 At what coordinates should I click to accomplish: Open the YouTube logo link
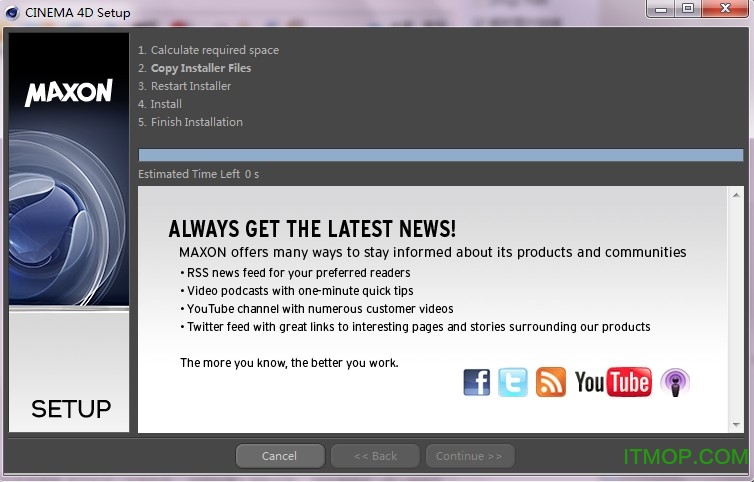pos(612,381)
